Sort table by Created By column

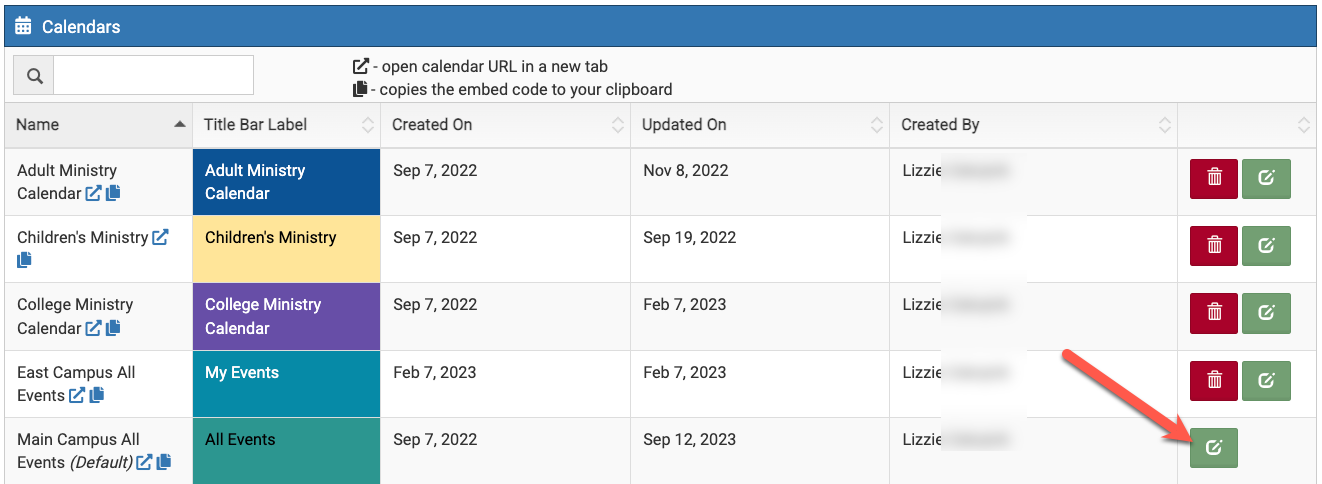(x=1033, y=125)
